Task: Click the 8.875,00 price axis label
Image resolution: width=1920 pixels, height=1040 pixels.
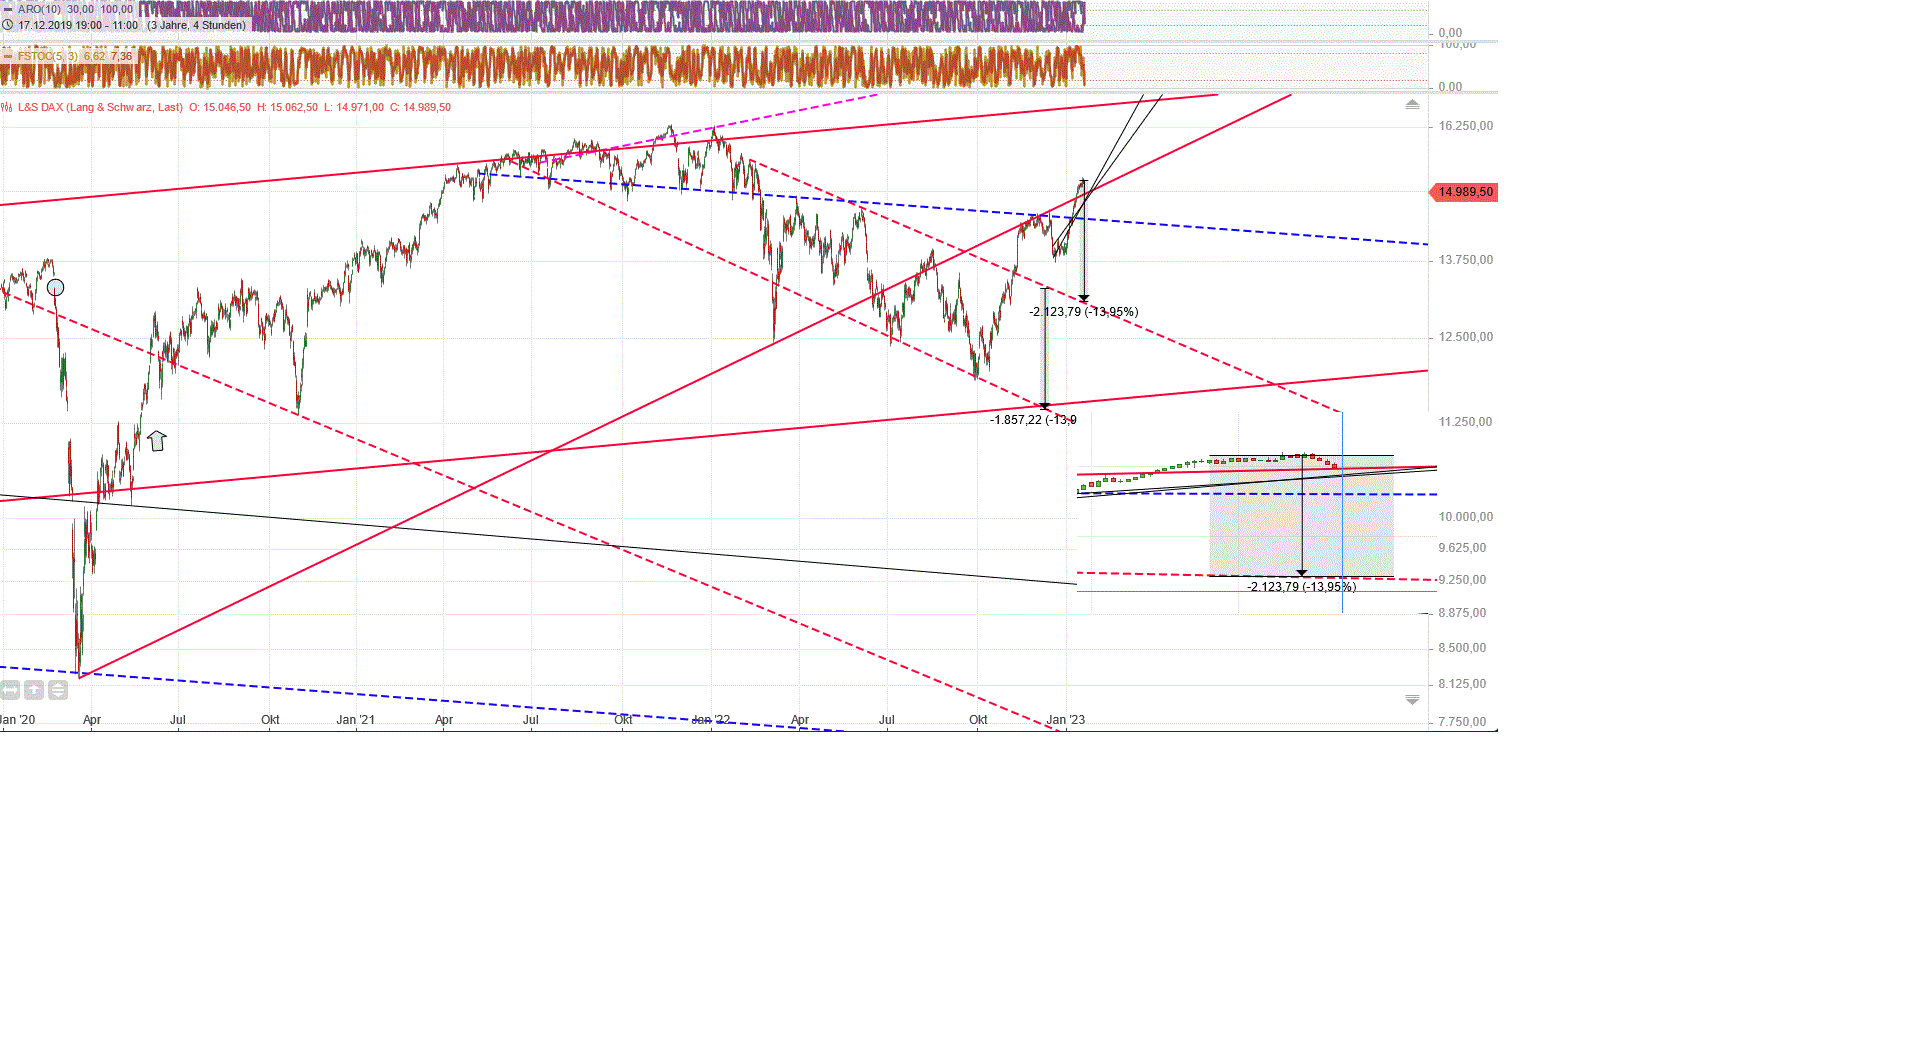Action: tap(1462, 613)
